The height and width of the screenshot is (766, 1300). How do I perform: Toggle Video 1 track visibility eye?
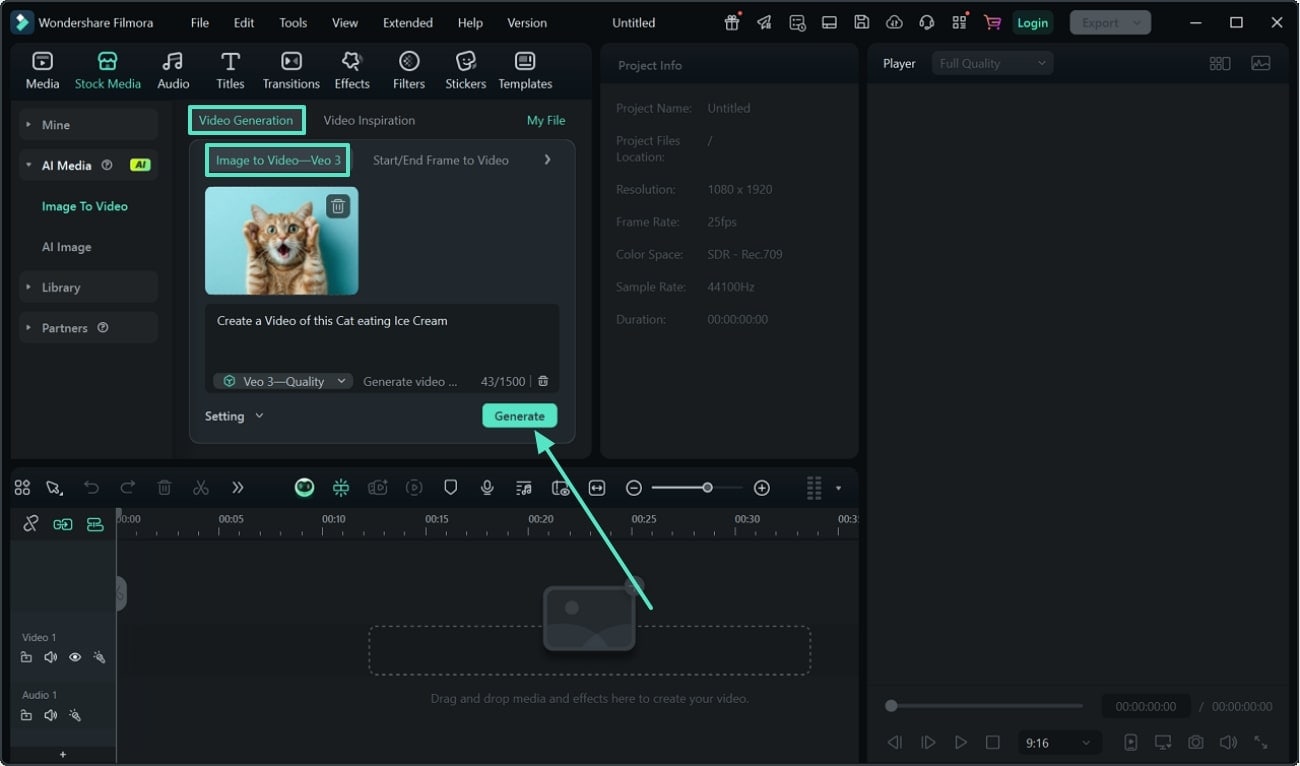tap(75, 657)
